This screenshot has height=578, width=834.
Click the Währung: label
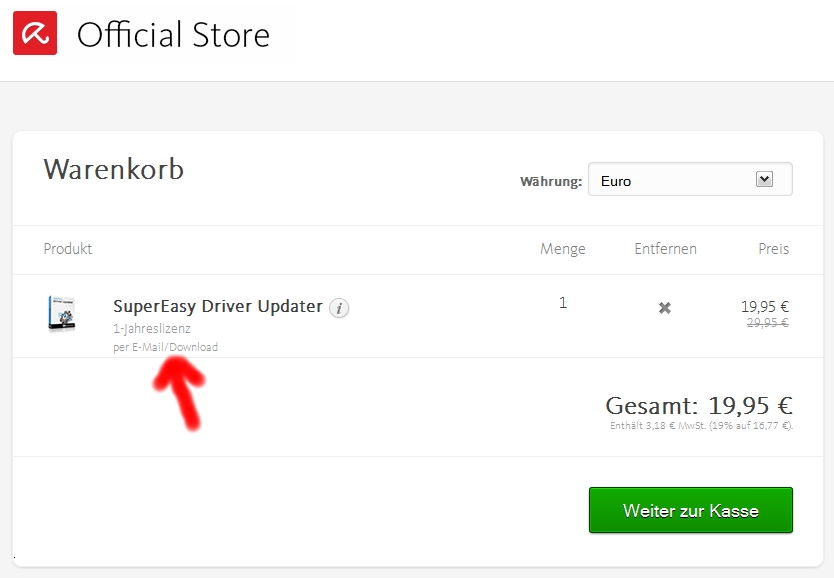[x=551, y=181]
